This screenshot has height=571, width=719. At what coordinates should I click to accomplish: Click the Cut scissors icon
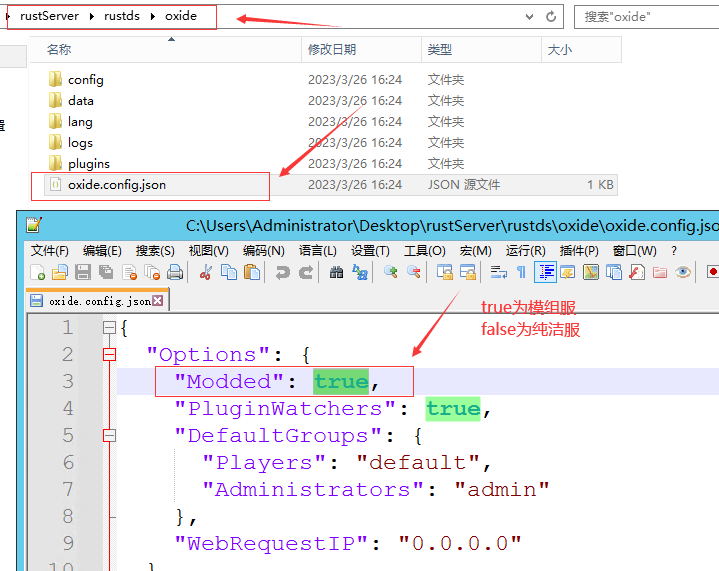pyautogui.click(x=205, y=272)
